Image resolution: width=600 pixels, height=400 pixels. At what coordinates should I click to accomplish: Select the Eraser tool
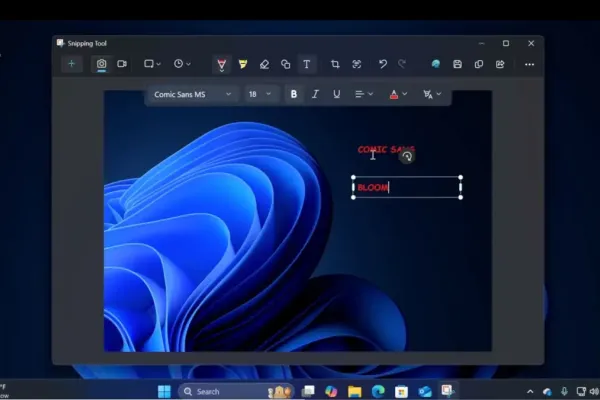(x=264, y=64)
